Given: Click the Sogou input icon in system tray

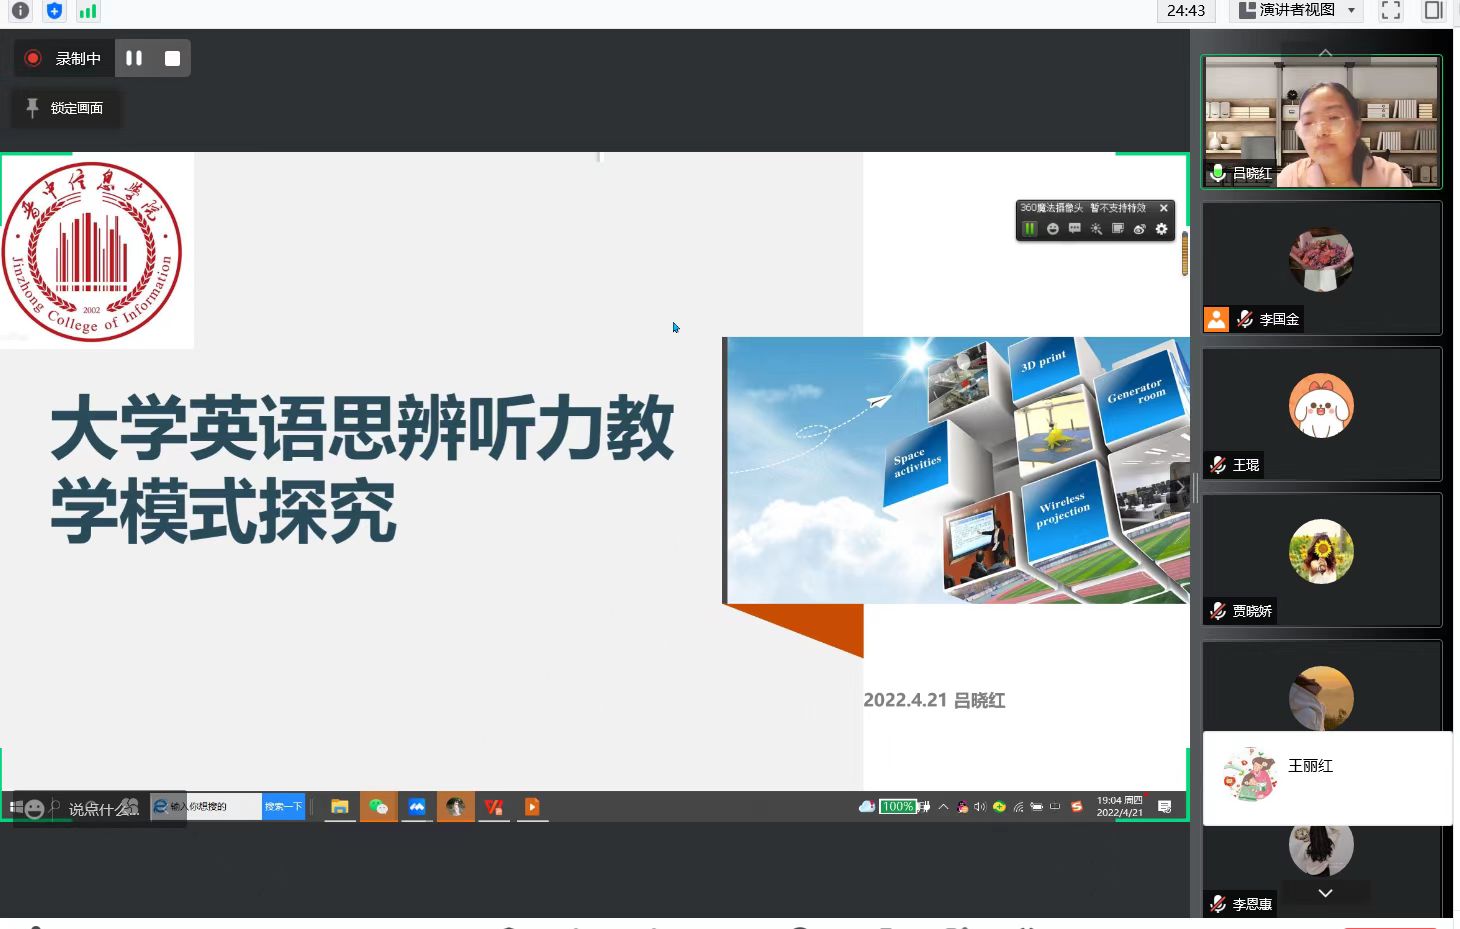Looking at the screenshot, I should [1075, 807].
